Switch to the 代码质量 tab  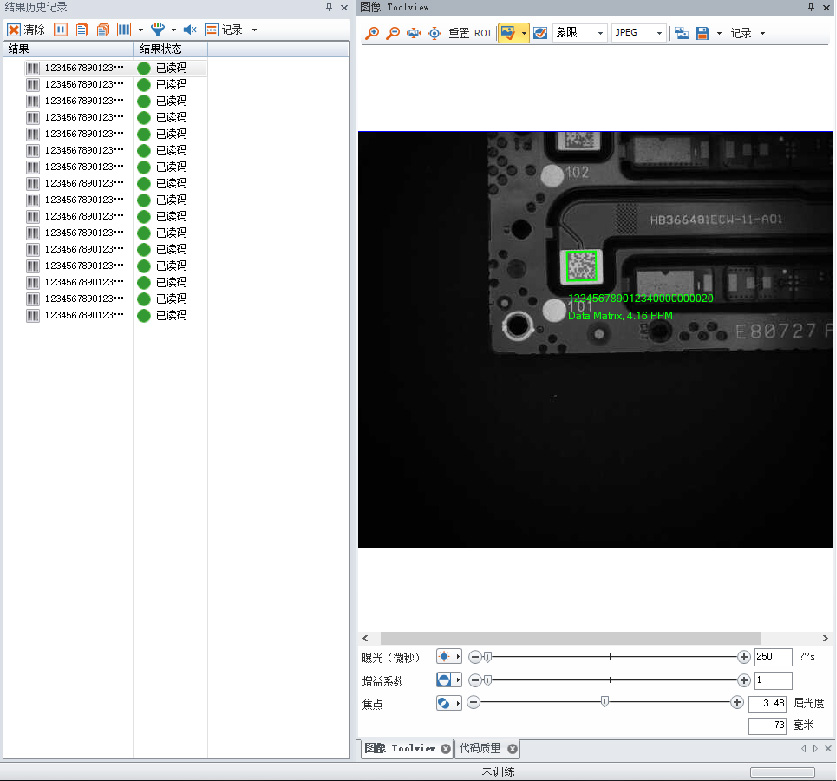coord(480,748)
